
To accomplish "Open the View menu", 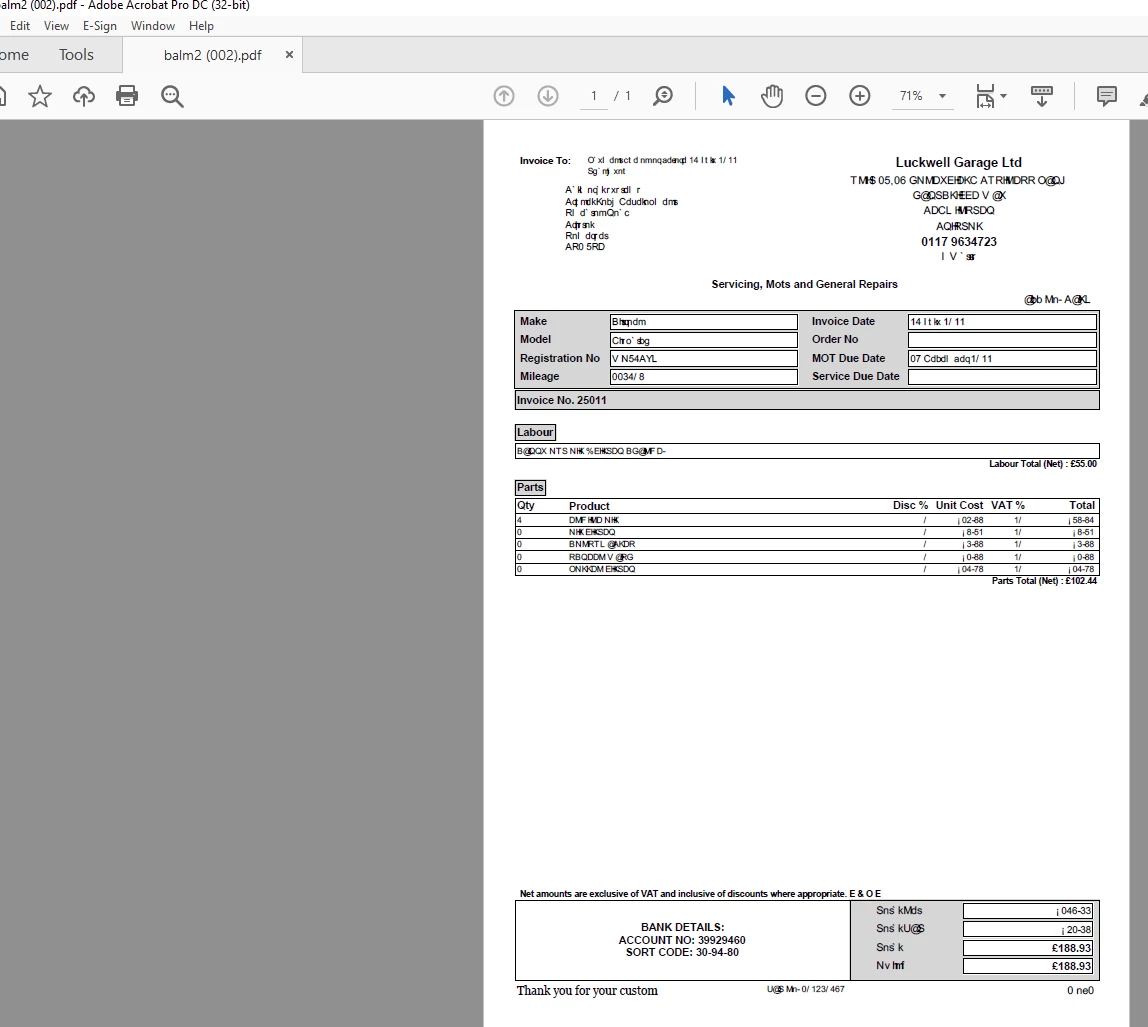I will click(x=56, y=26).
